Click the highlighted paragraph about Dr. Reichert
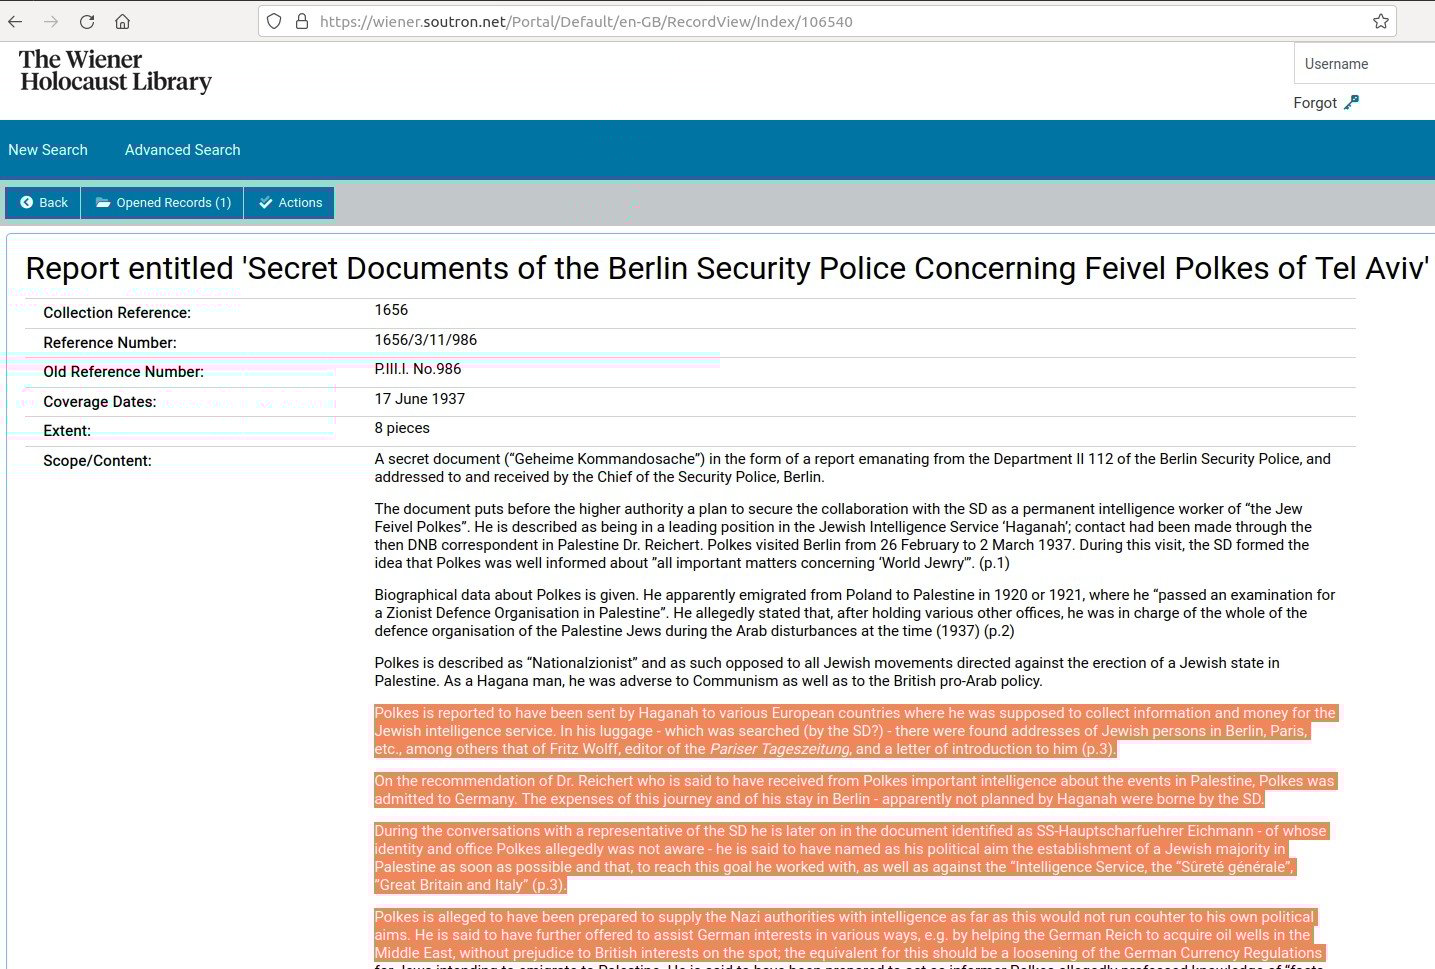 tap(855, 790)
